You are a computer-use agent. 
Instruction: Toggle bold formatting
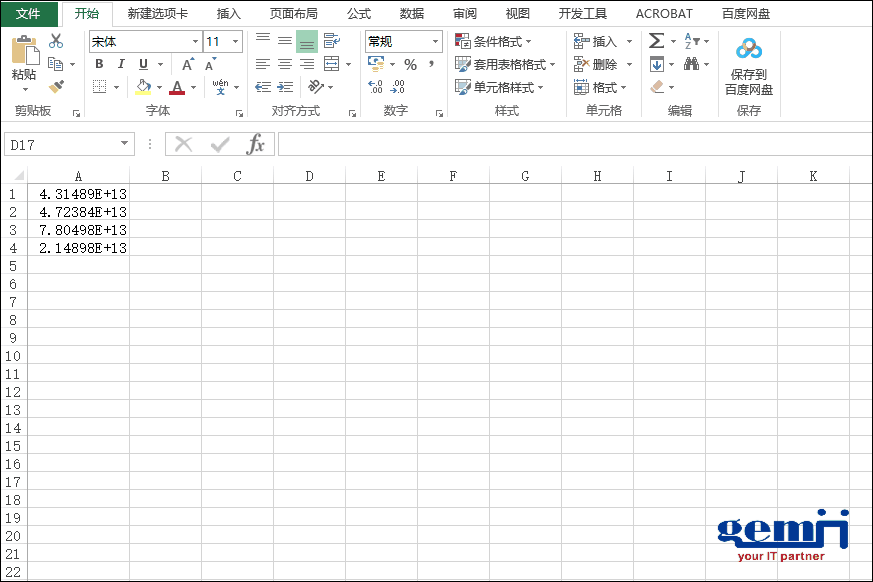tap(99, 63)
